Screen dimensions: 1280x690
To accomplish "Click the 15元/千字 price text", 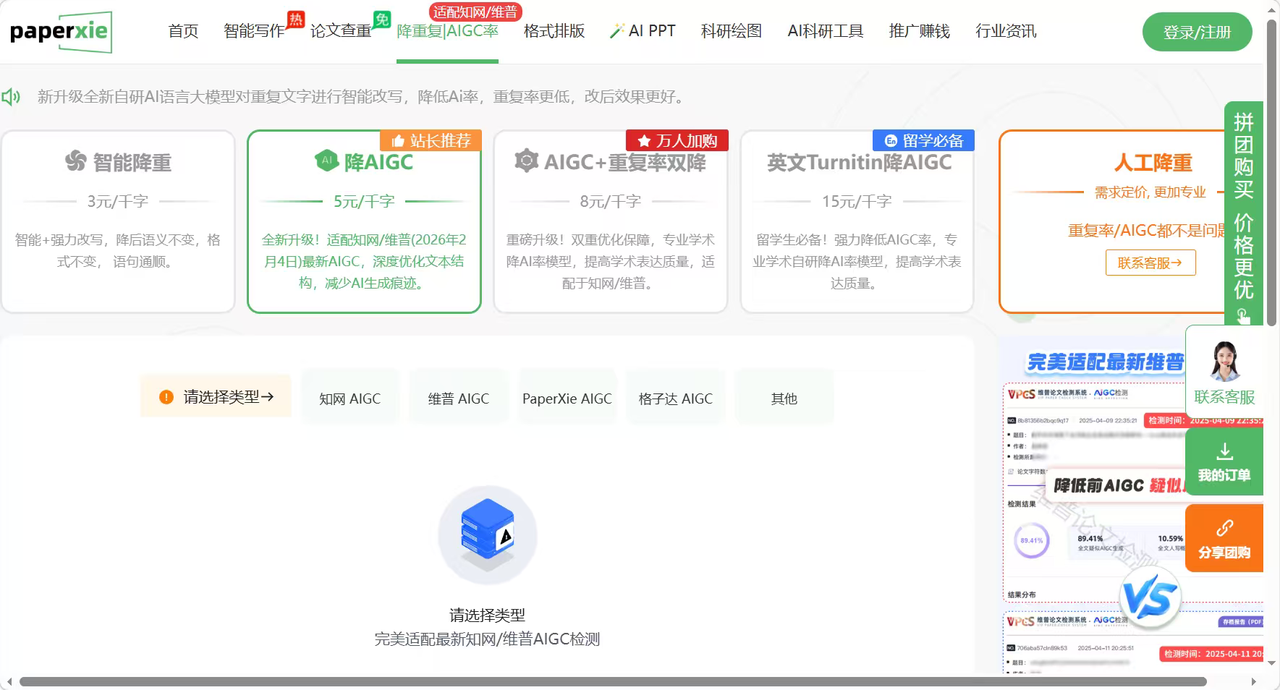I will click(857, 201).
